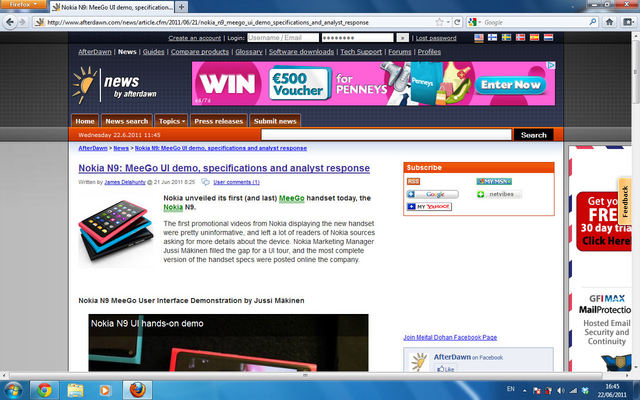
Task: Click the volume speaker tray icon
Action: pos(561,391)
